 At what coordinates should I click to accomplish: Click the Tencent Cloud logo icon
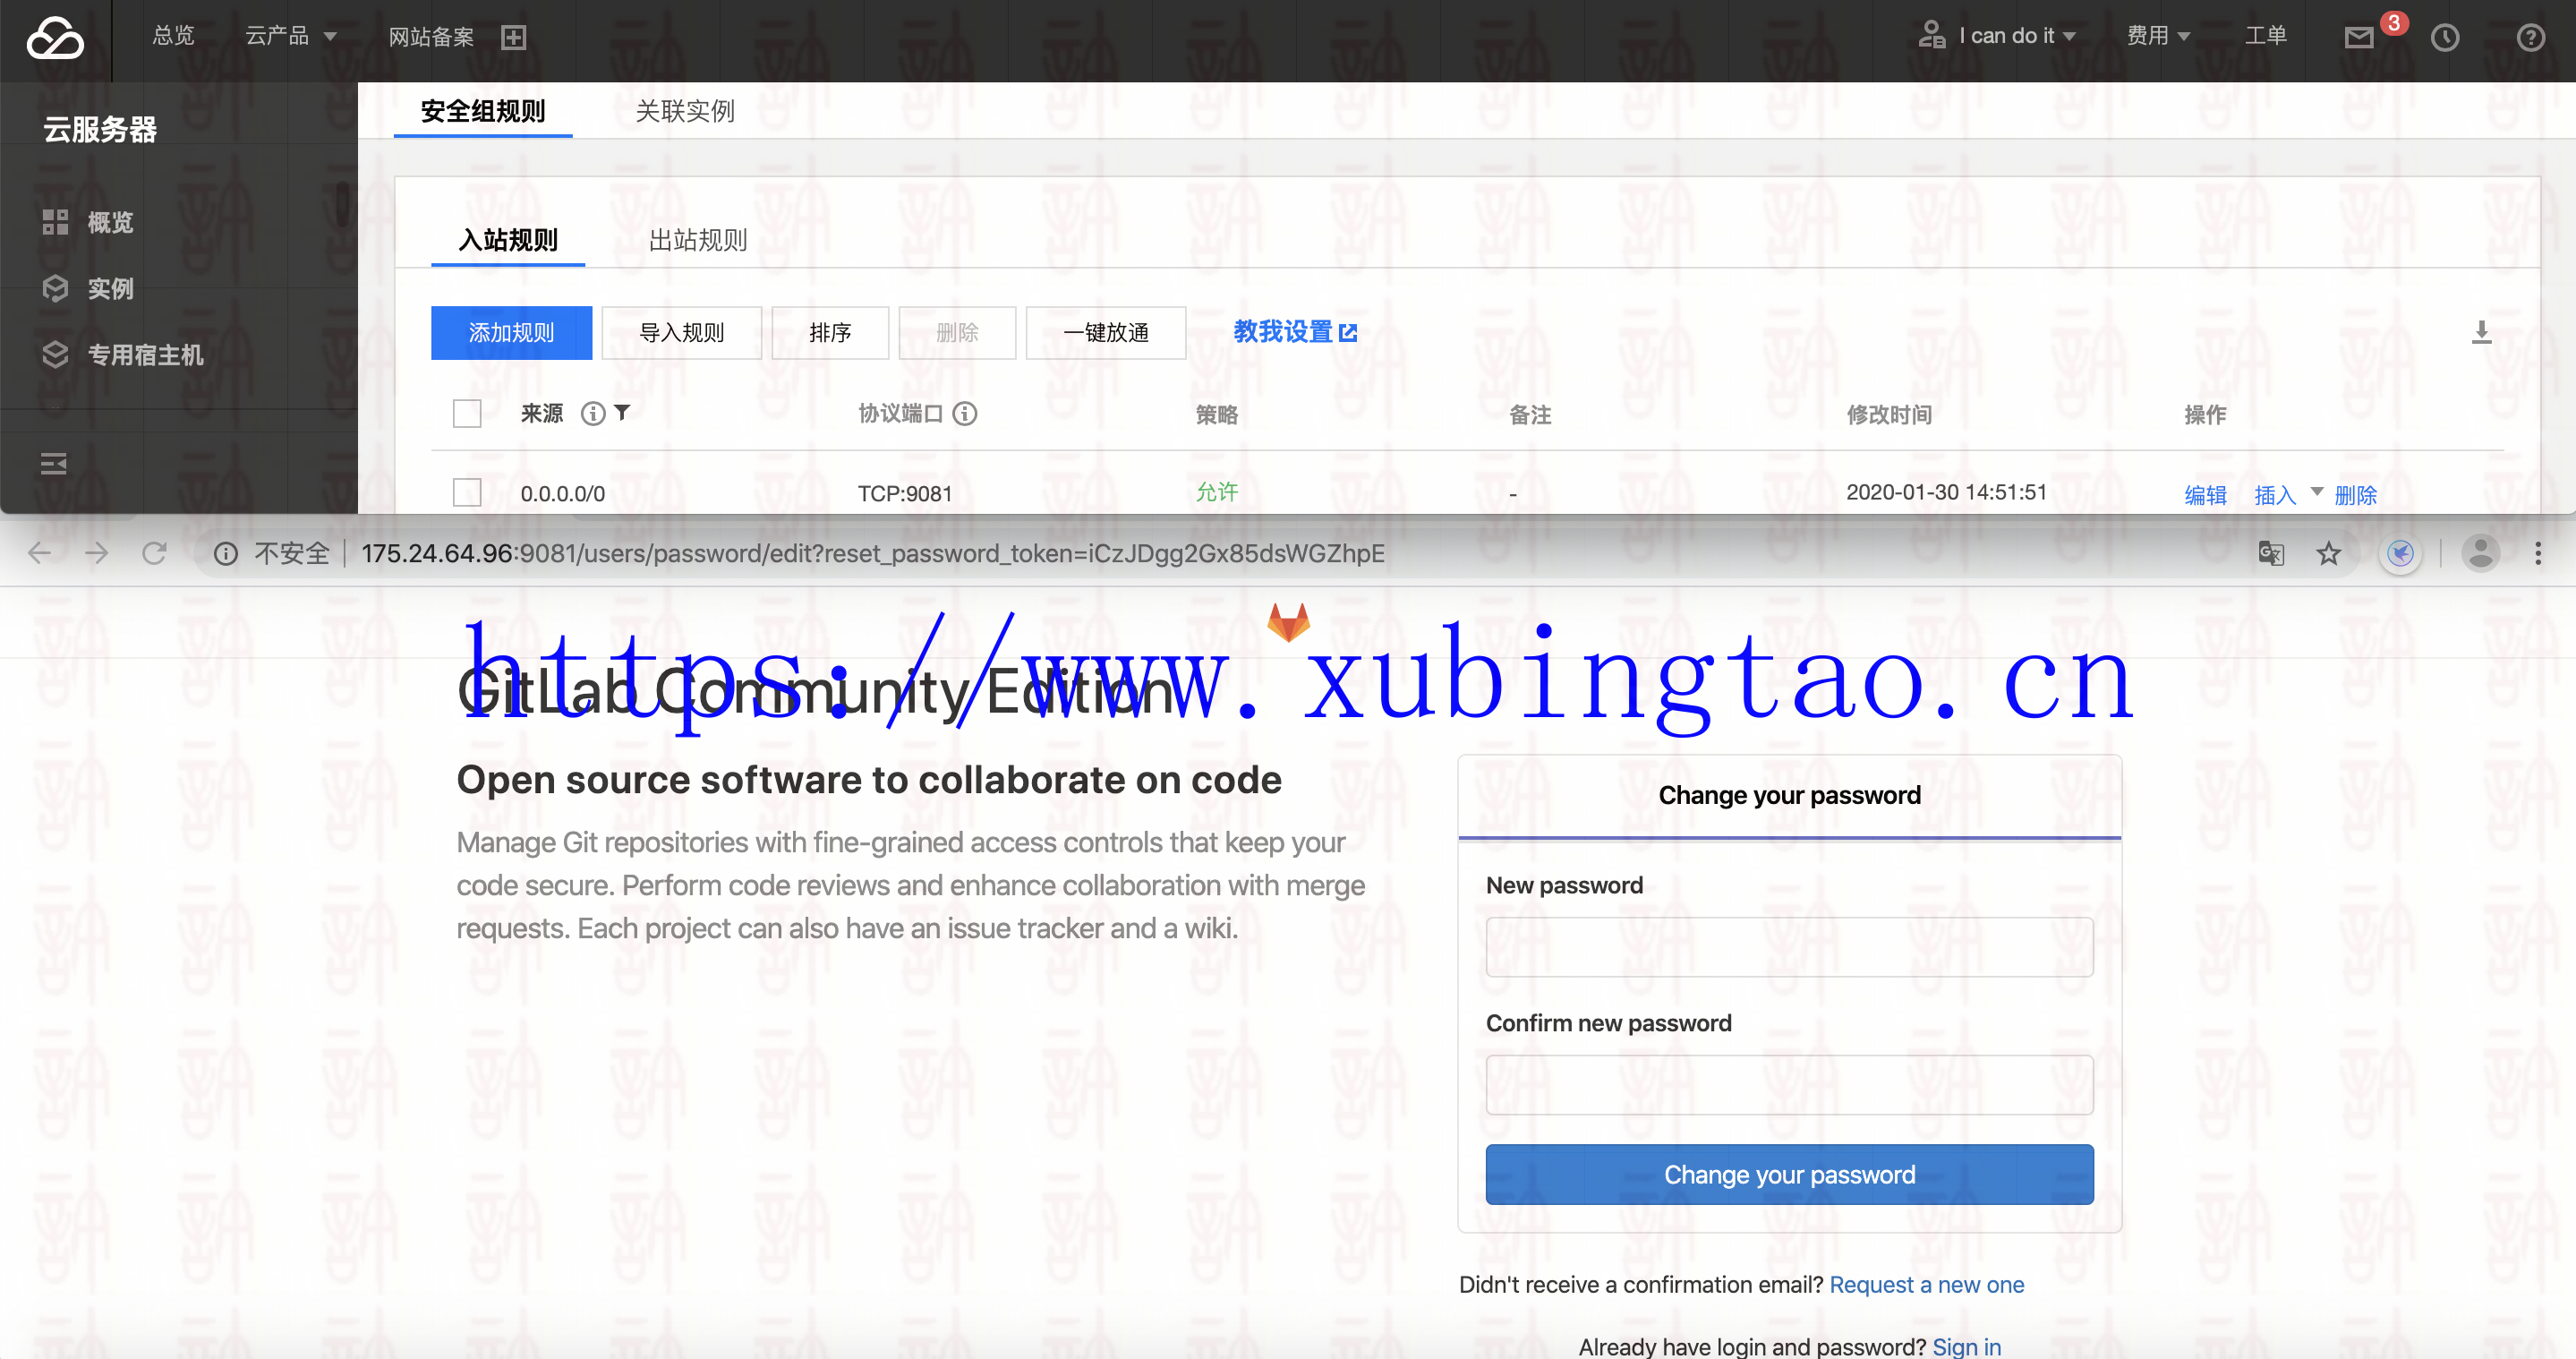[x=55, y=38]
